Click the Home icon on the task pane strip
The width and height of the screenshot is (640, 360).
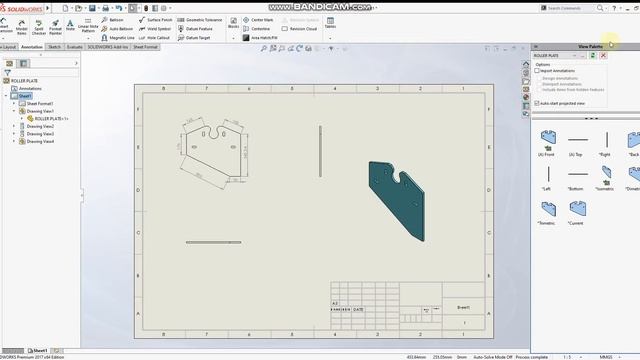526,64
